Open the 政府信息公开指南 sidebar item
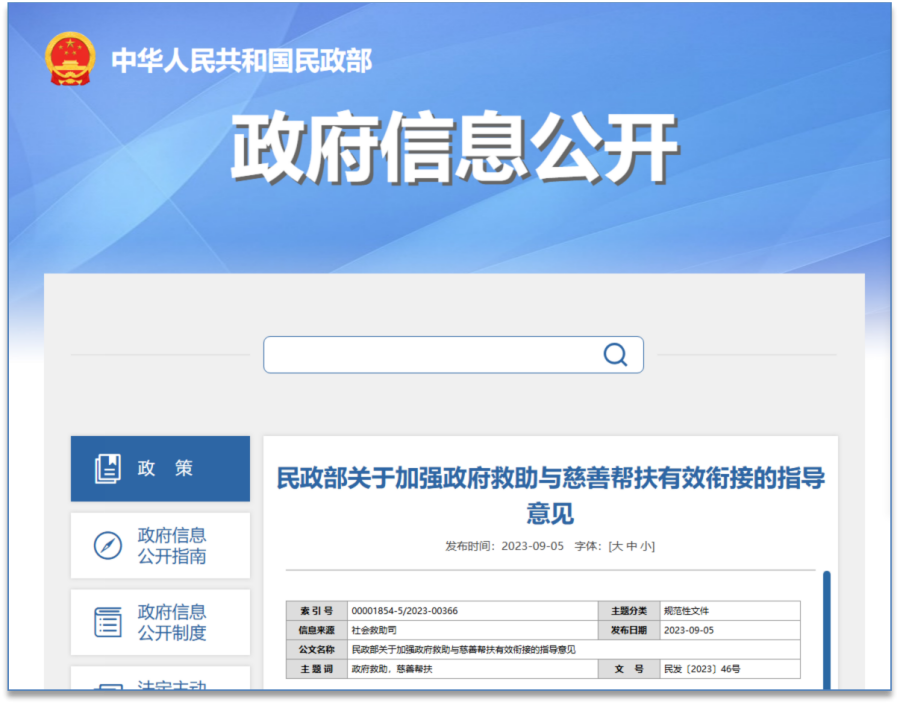This screenshot has height=705, width=900. pos(160,545)
